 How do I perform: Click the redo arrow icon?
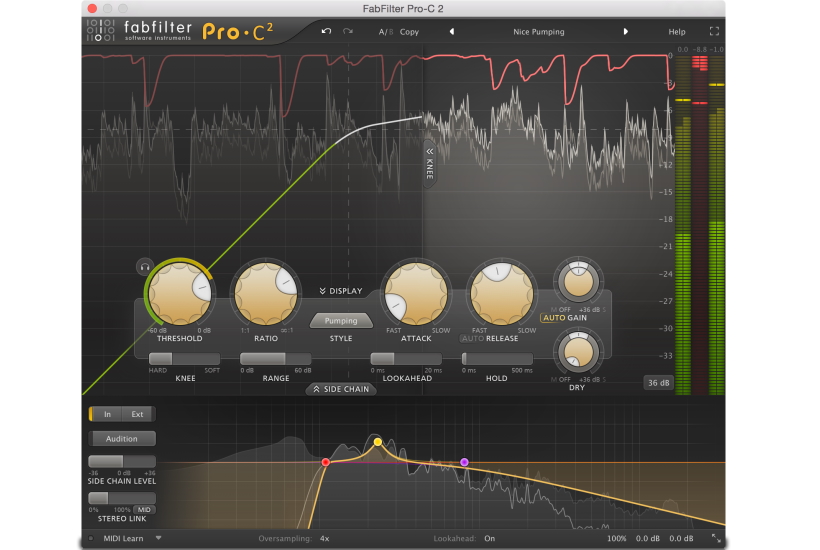click(348, 31)
